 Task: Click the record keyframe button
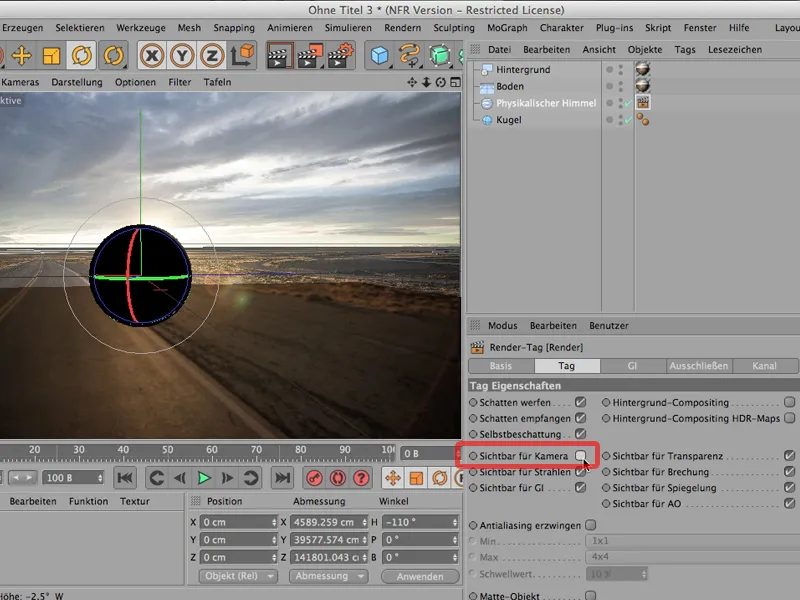(314, 478)
